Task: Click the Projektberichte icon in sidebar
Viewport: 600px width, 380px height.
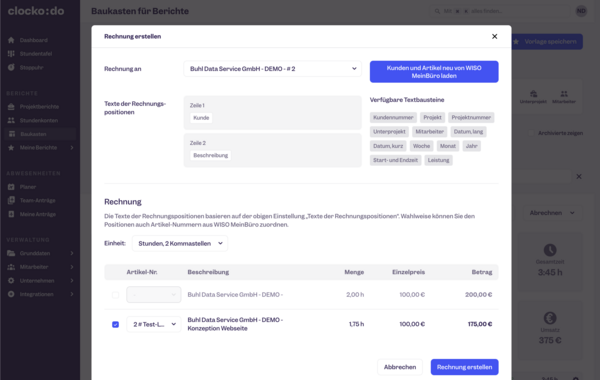Action: [x=11, y=107]
